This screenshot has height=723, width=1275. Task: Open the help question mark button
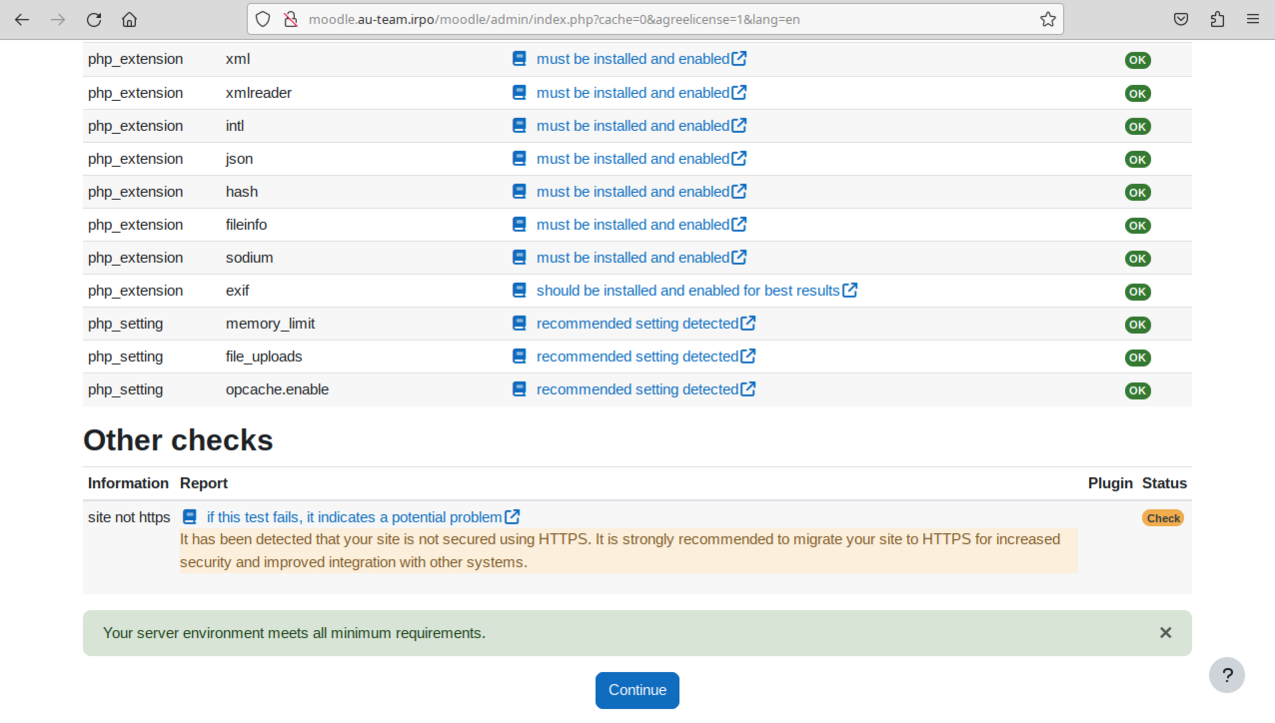1226,675
